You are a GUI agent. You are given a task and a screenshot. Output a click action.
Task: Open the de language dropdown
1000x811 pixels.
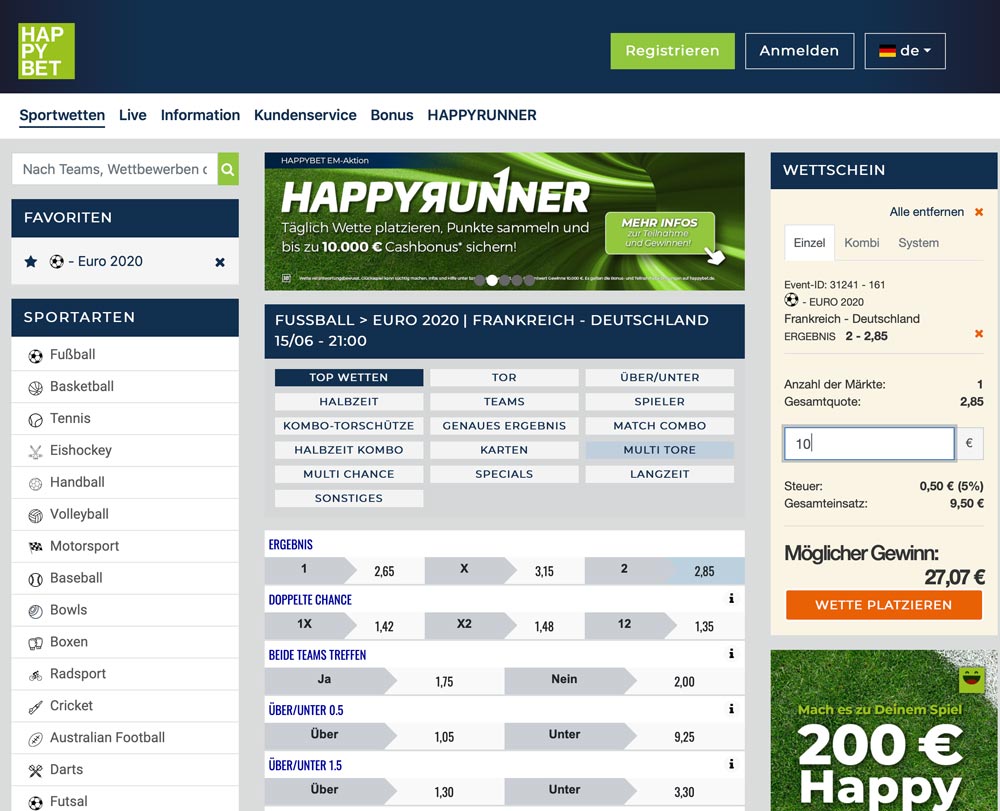(905, 51)
